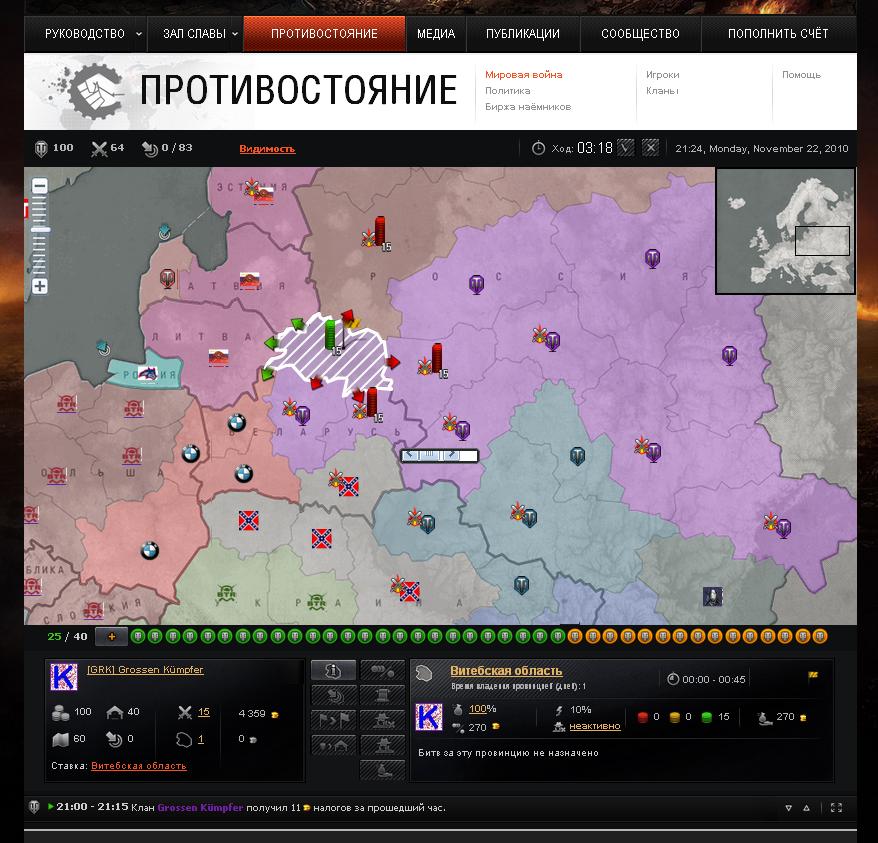Click the map zoom level slider handle
This screenshot has height=843, width=878.
40,230
